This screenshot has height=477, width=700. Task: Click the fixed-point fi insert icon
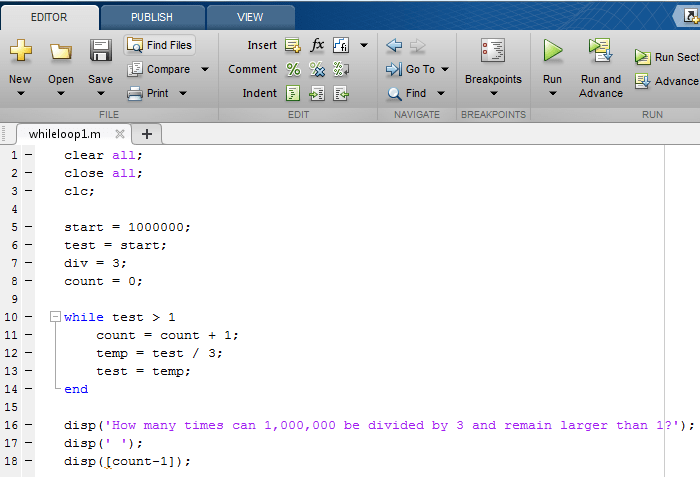pyautogui.click(x=341, y=45)
